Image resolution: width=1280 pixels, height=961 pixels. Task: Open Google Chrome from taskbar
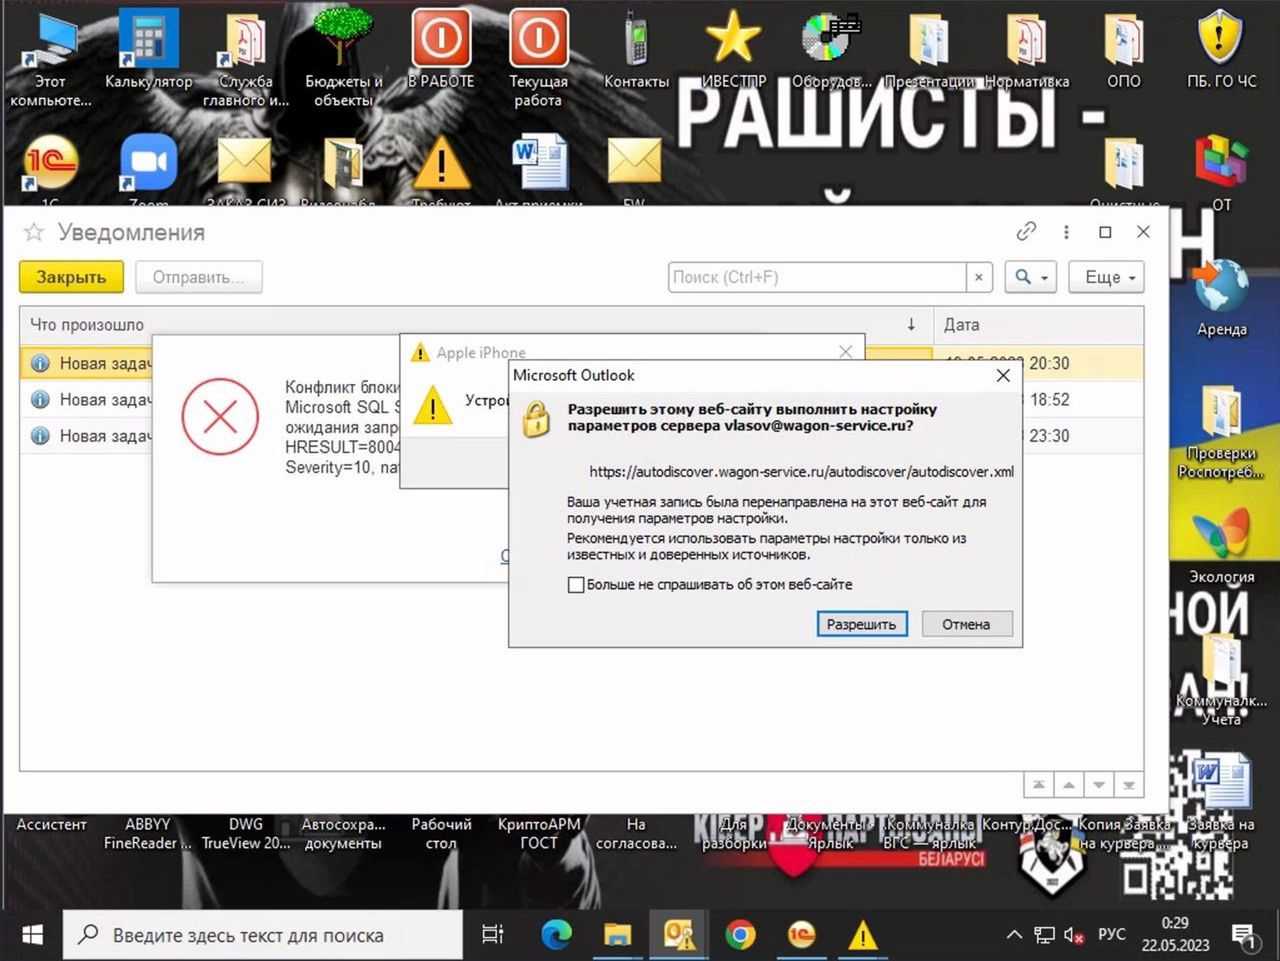(x=740, y=935)
